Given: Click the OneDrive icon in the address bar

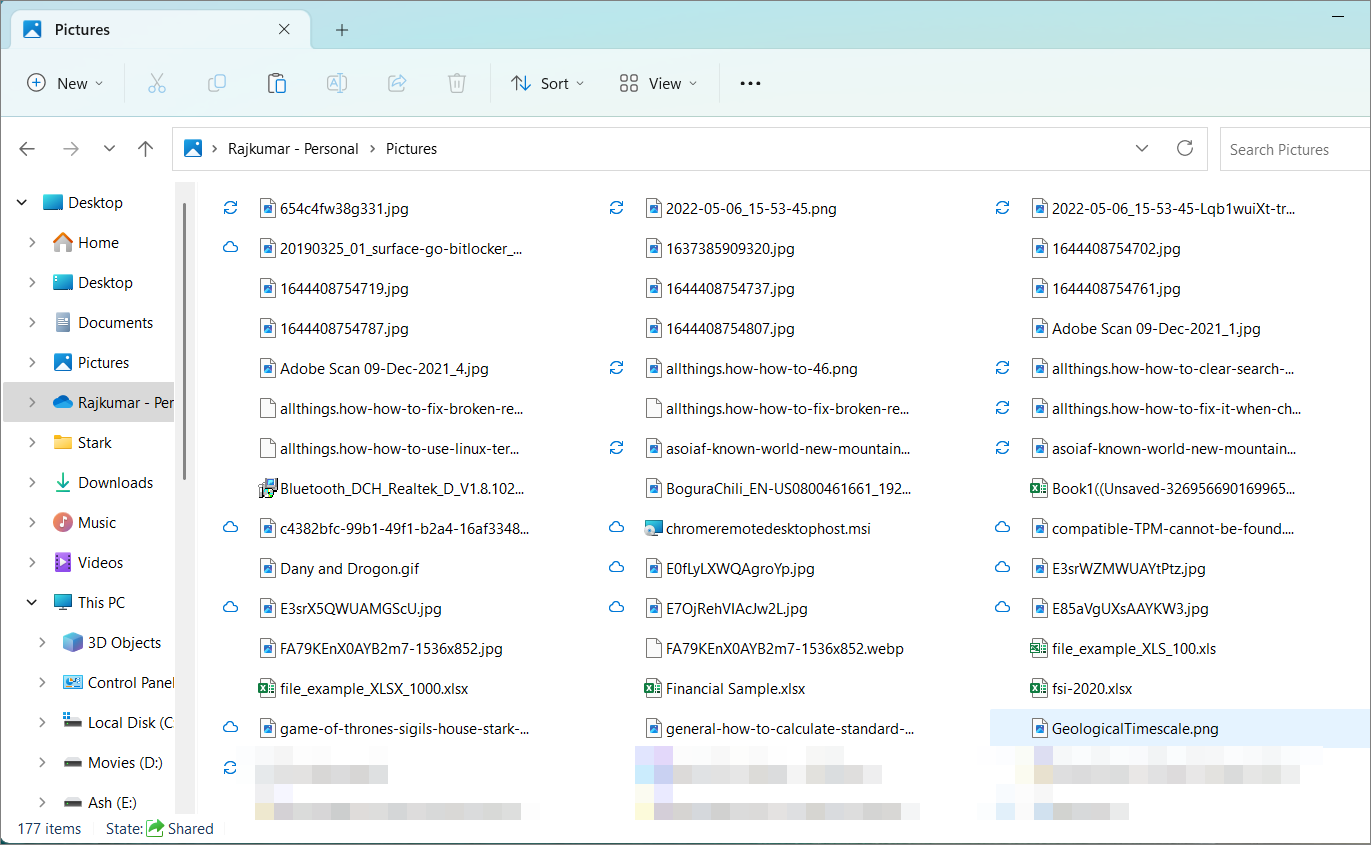Looking at the screenshot, I should [193, 148].
